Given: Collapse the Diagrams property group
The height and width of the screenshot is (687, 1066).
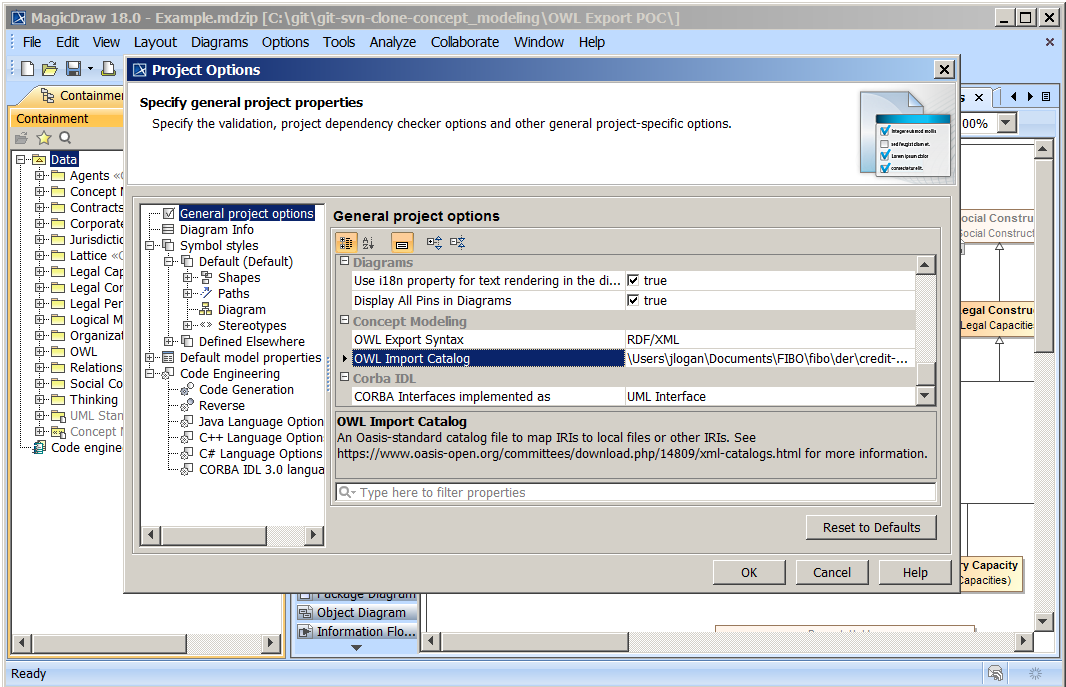Looking at the screenshot, I should [344, 261].
